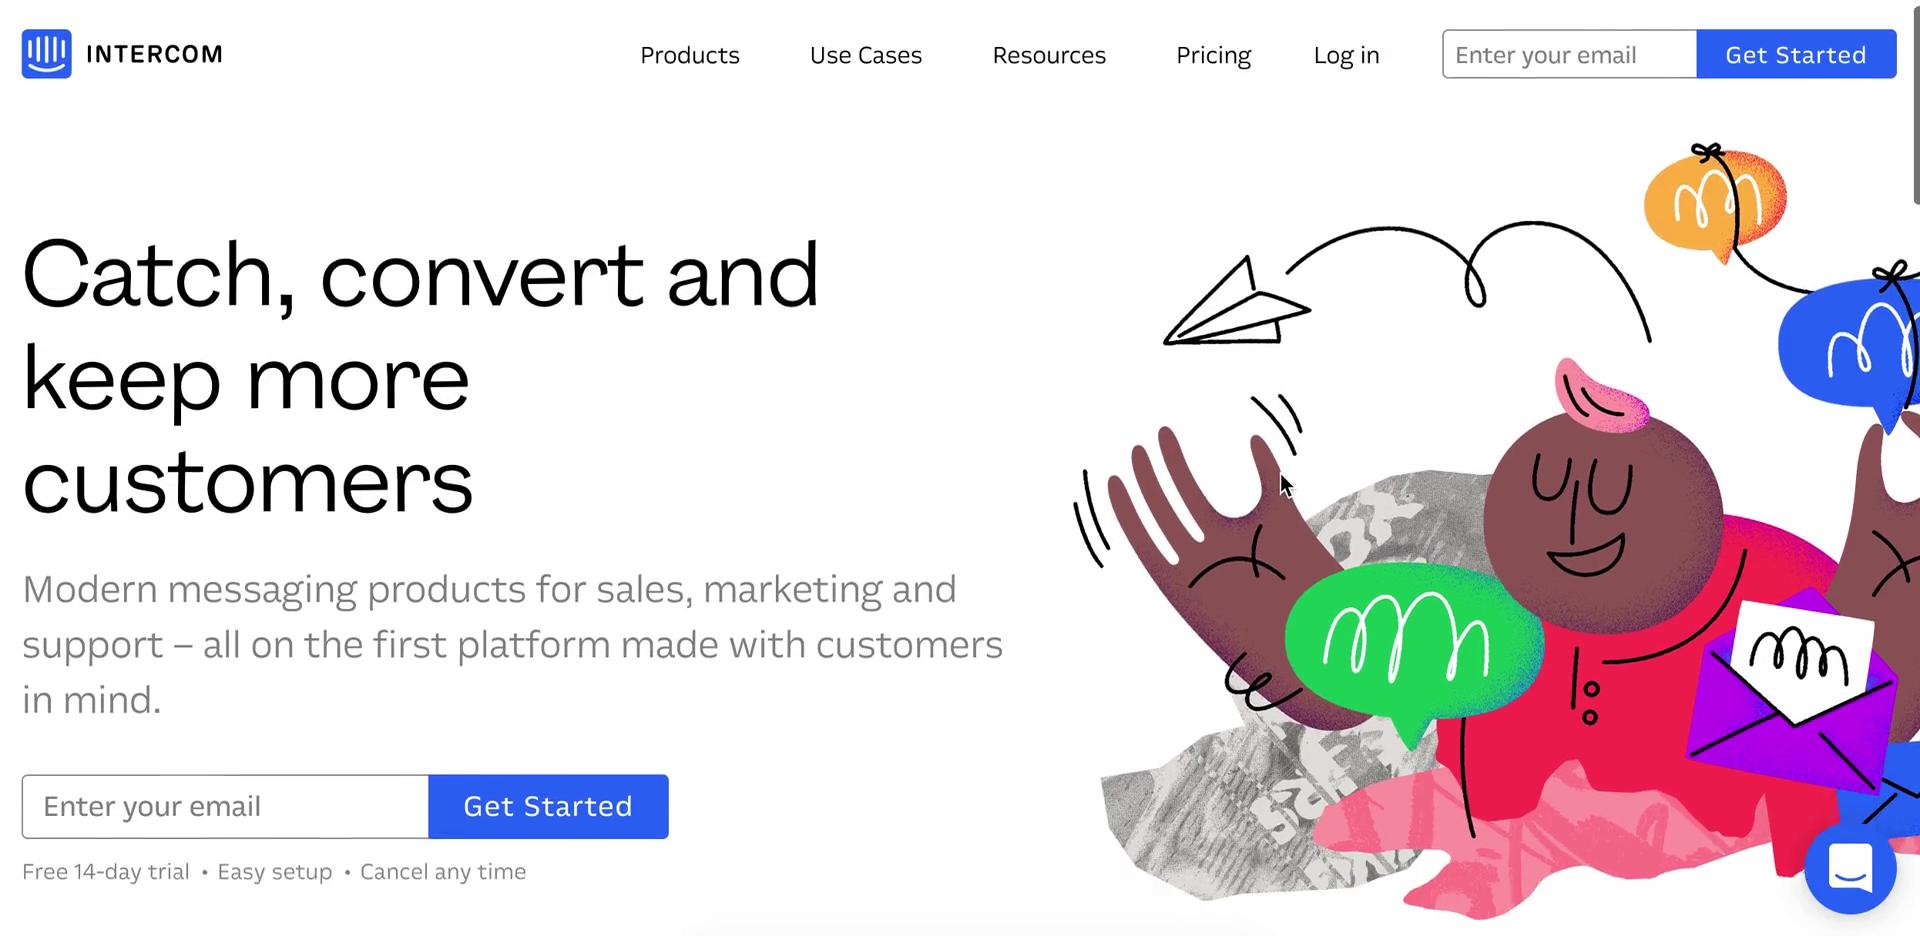This screenshot has width=1920, height=936.
Task: Open the Products menu
Action: [x=690, y=55]
